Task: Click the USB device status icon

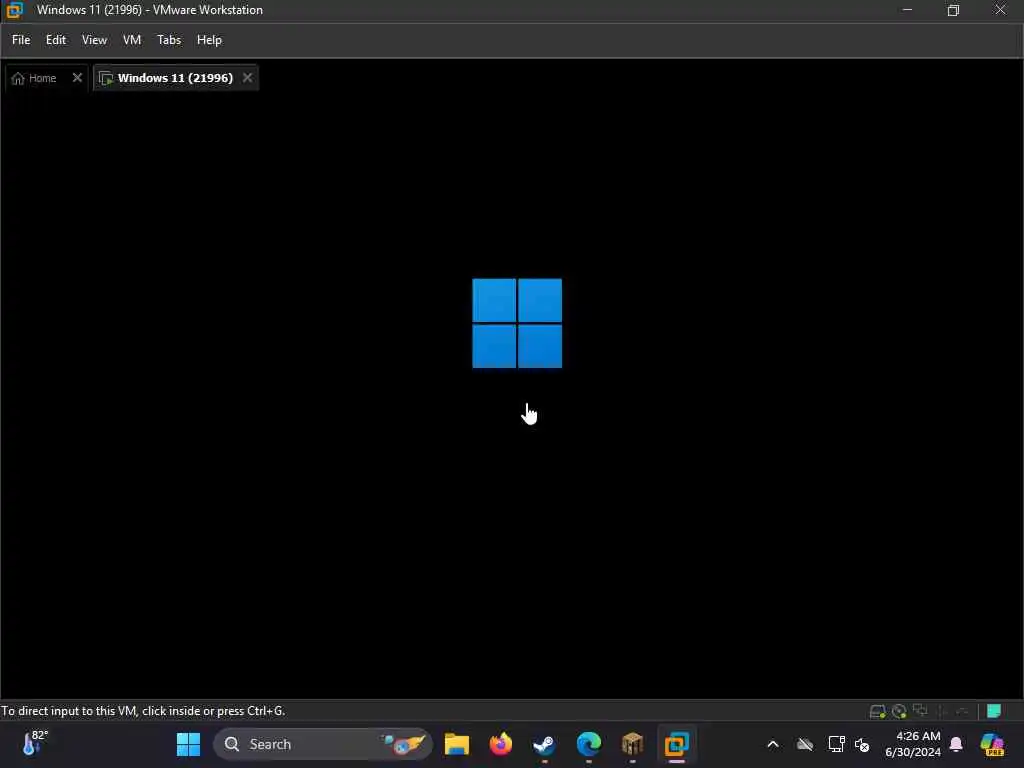Action: pyautogui.click(x=942, y=711)
